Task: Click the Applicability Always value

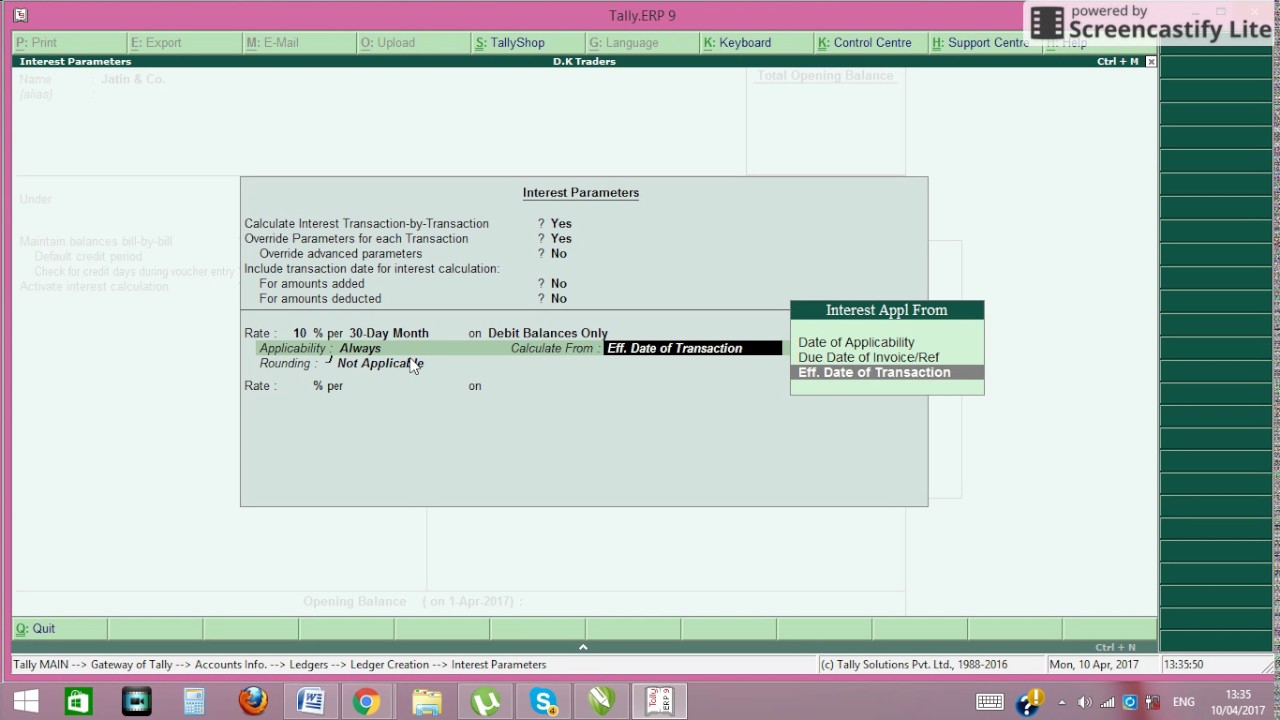Action: (x=359, y=348)
